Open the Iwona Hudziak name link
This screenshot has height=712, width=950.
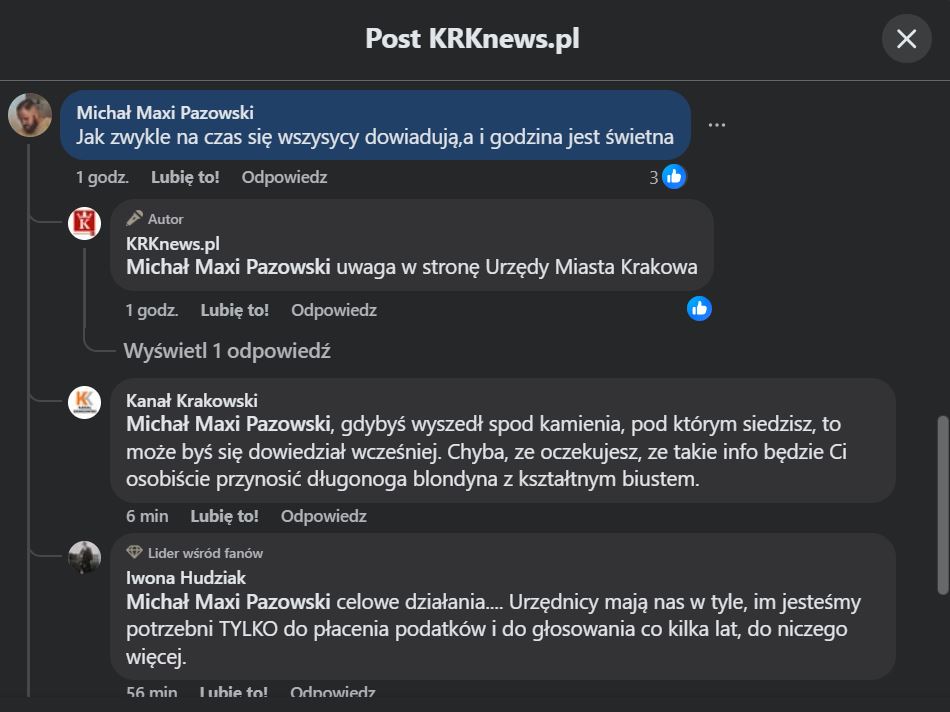tap(186, 577)
